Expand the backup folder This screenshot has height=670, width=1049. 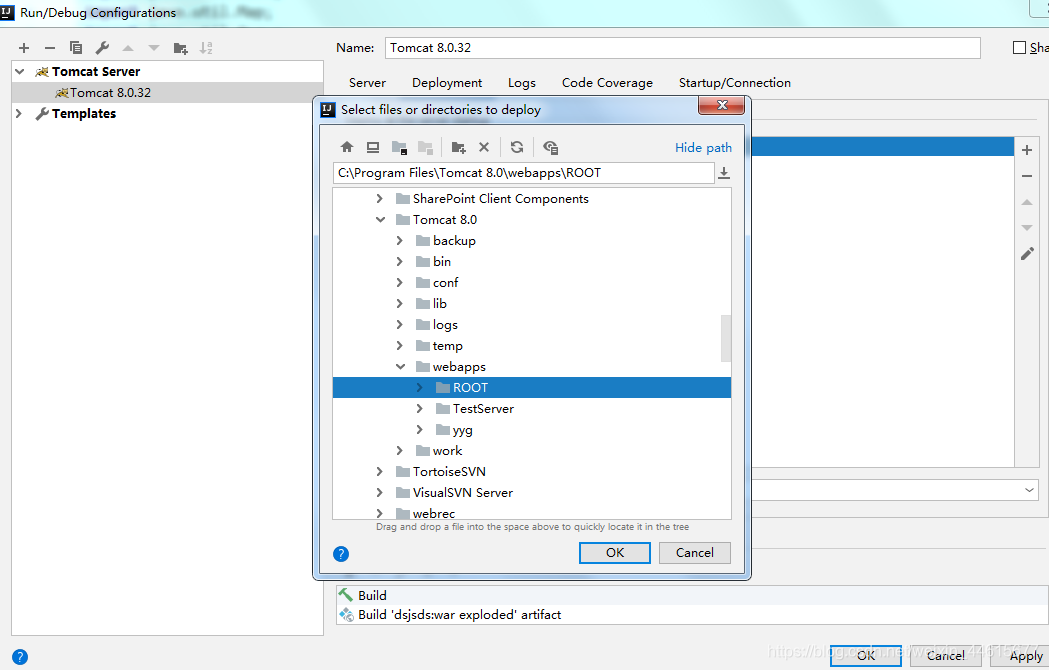point(399,241)
